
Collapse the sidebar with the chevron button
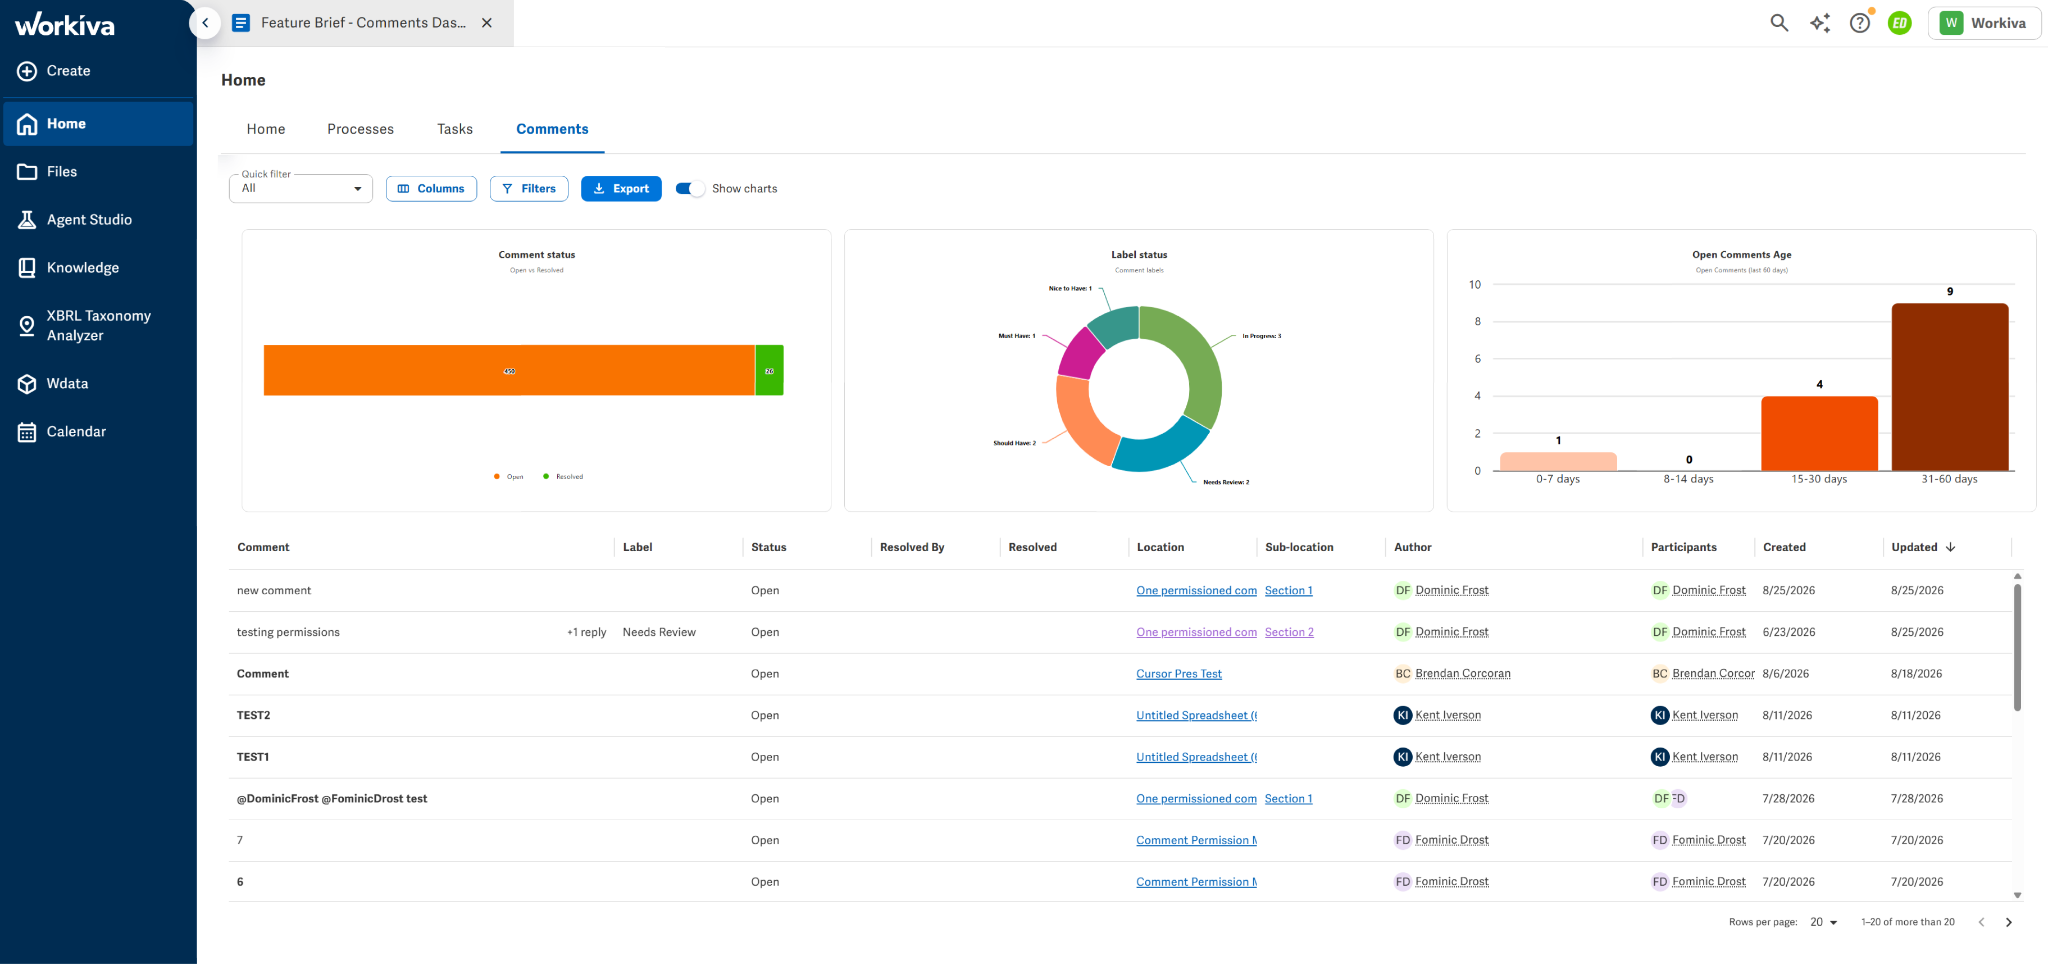(x=205, y=23)
